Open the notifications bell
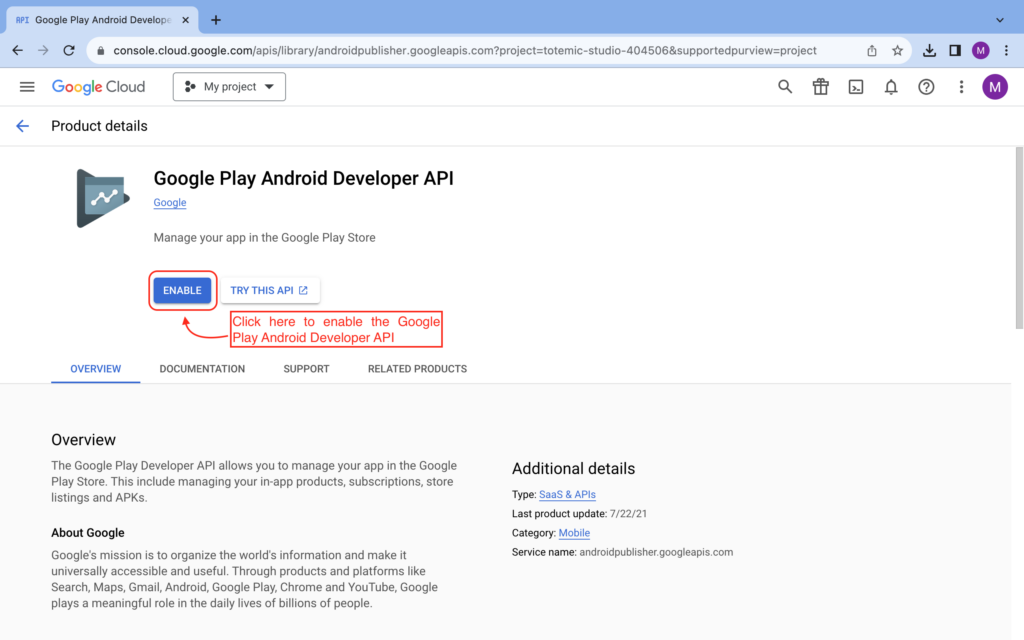 [891, 87]
